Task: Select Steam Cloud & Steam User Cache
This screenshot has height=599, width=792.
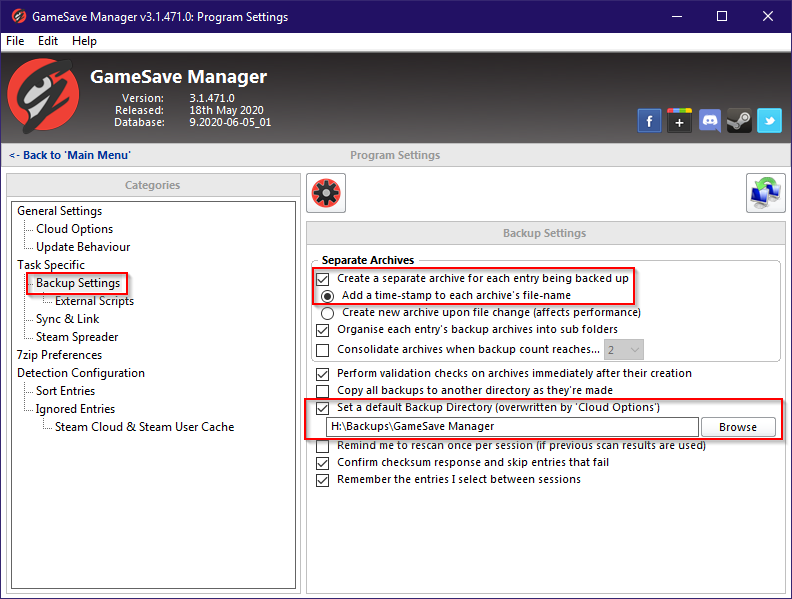Action: click(x=144, y=427)
